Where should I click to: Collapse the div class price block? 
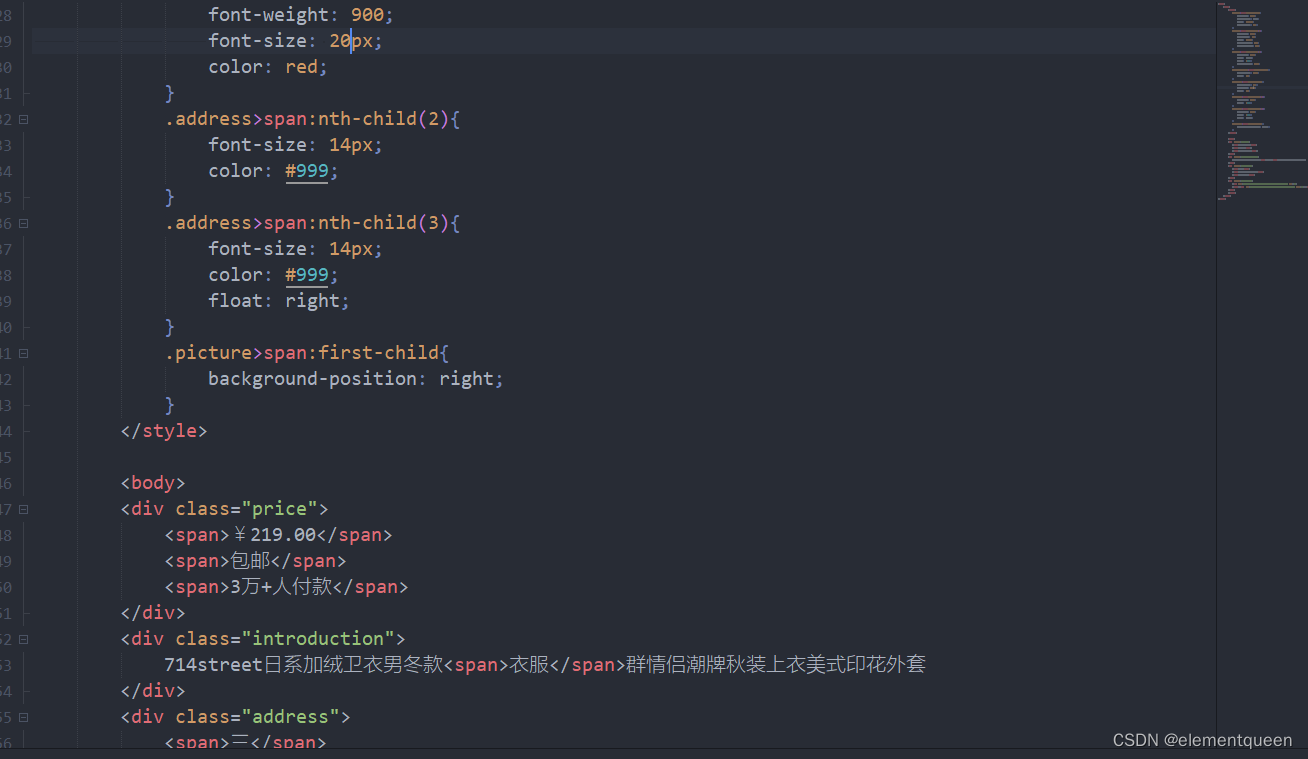23,508
